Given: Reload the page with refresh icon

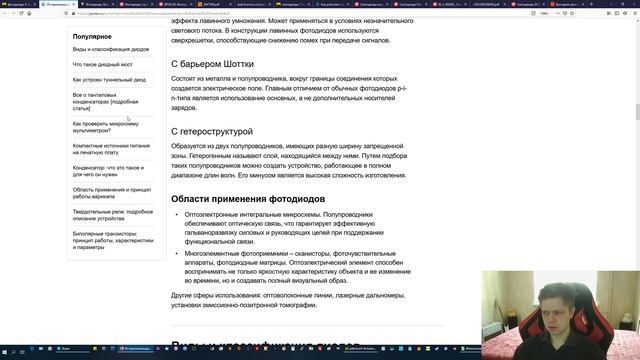Looking at the screenshot, I should pos(21,13).
